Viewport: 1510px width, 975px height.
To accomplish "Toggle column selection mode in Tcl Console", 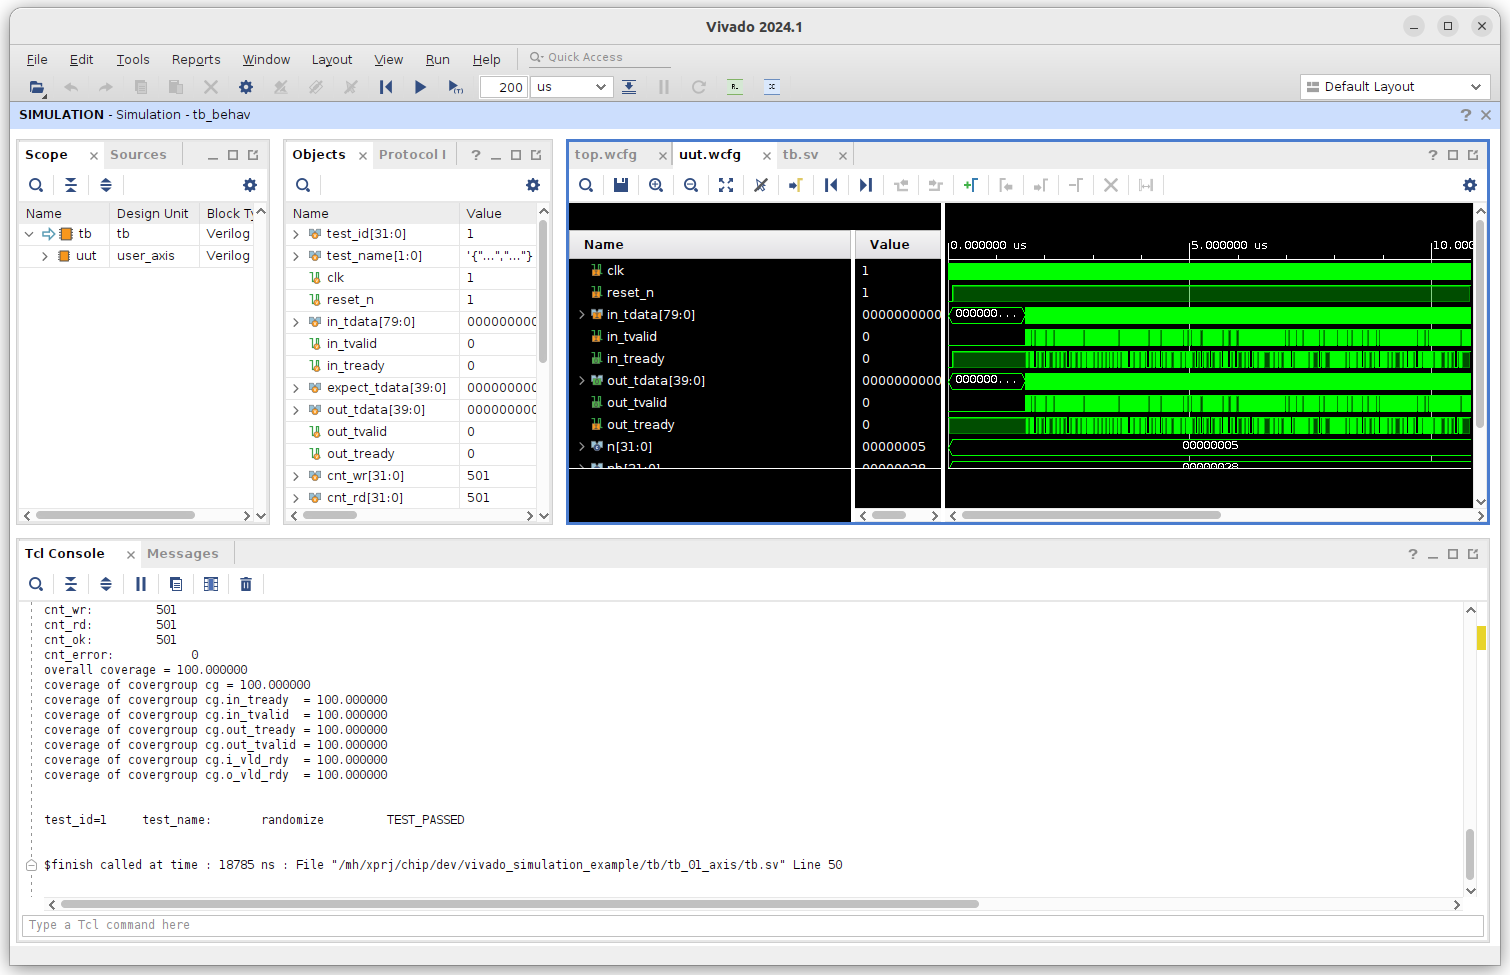I will tap(211, 584).
